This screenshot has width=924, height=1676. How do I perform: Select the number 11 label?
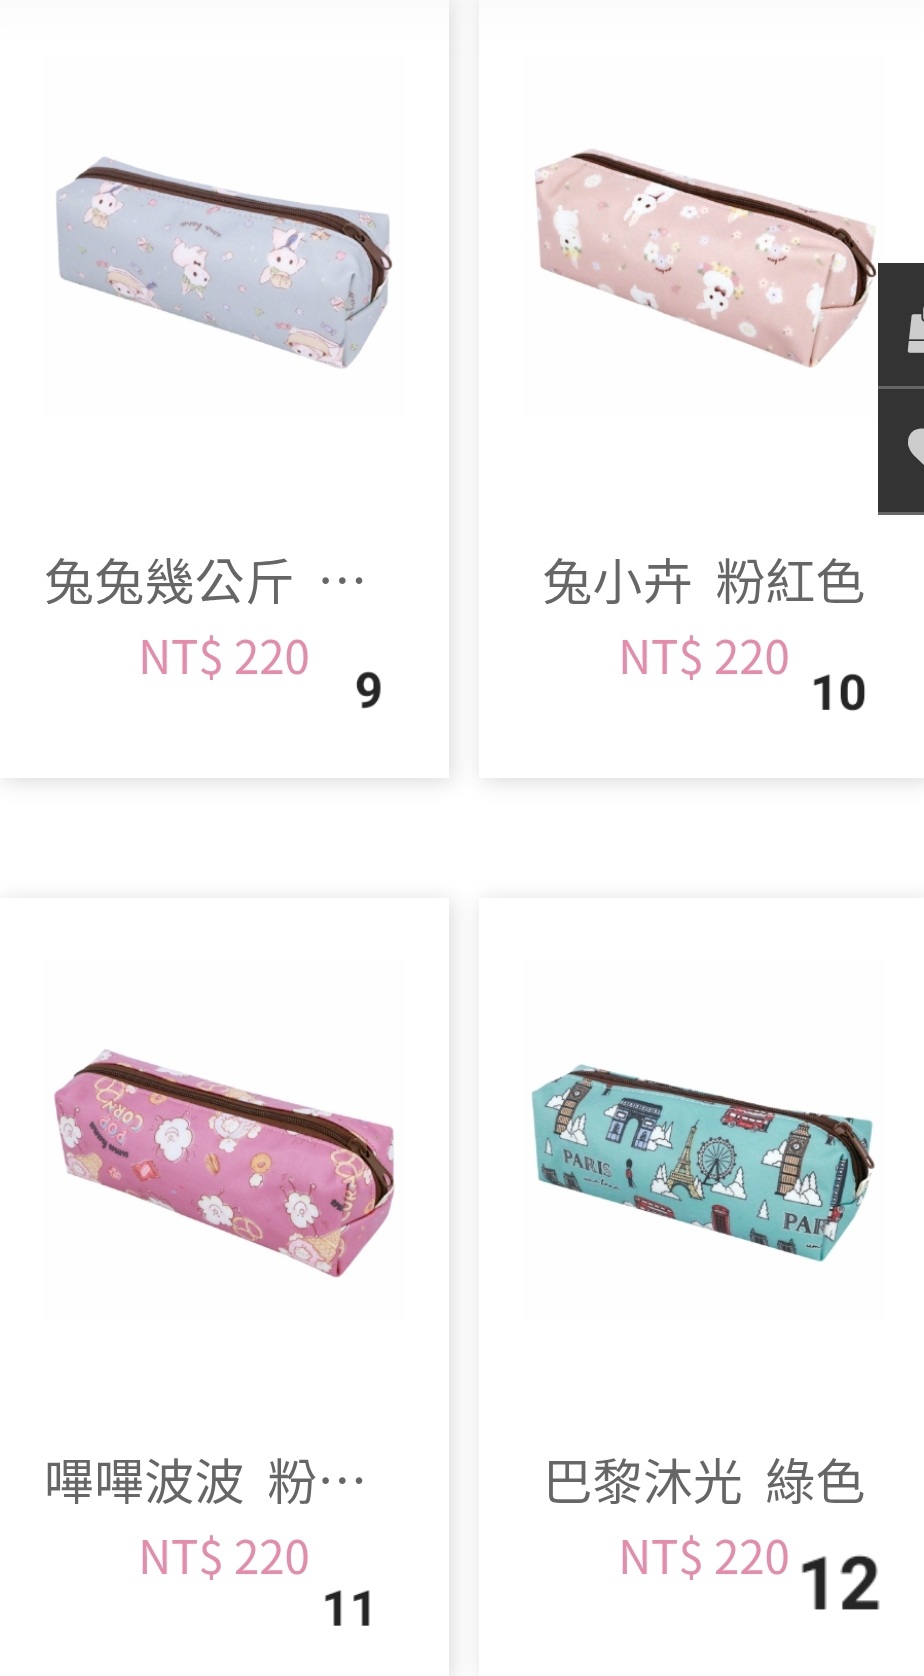(348, 1609)
